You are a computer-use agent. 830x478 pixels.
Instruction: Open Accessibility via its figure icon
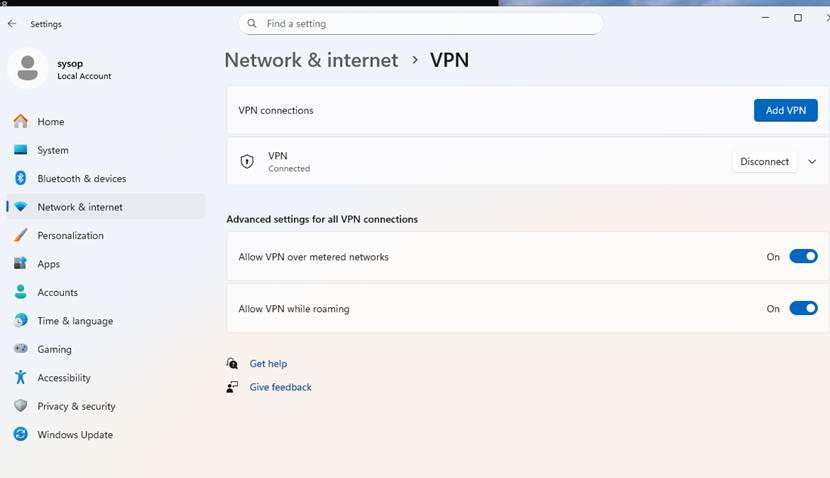[21, 377]
